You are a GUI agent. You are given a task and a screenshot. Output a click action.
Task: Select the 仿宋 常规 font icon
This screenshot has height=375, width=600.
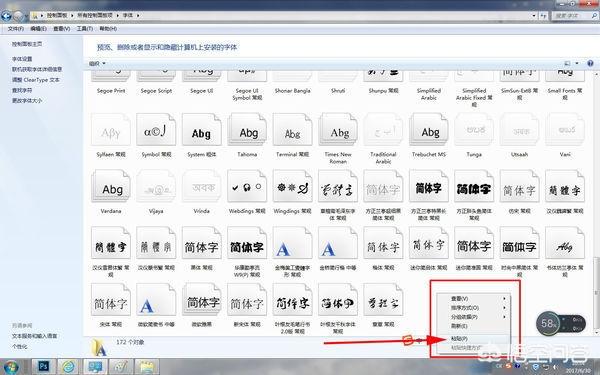pyautogui.click(x=519, y=187)
